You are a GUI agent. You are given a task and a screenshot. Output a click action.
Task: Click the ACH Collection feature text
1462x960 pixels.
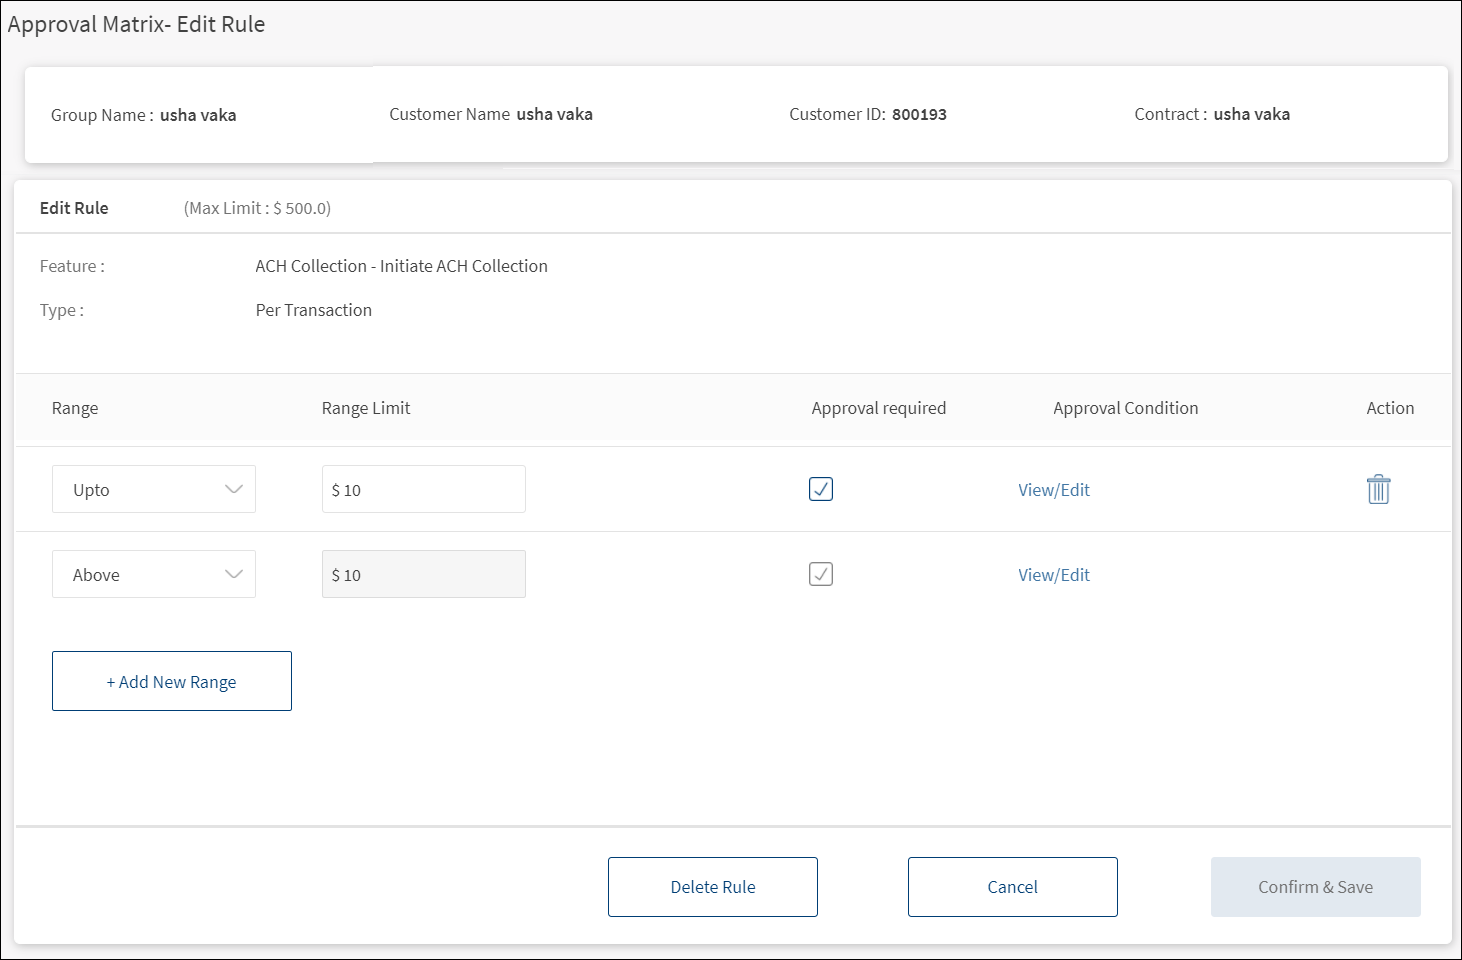(x=401, y=266)
